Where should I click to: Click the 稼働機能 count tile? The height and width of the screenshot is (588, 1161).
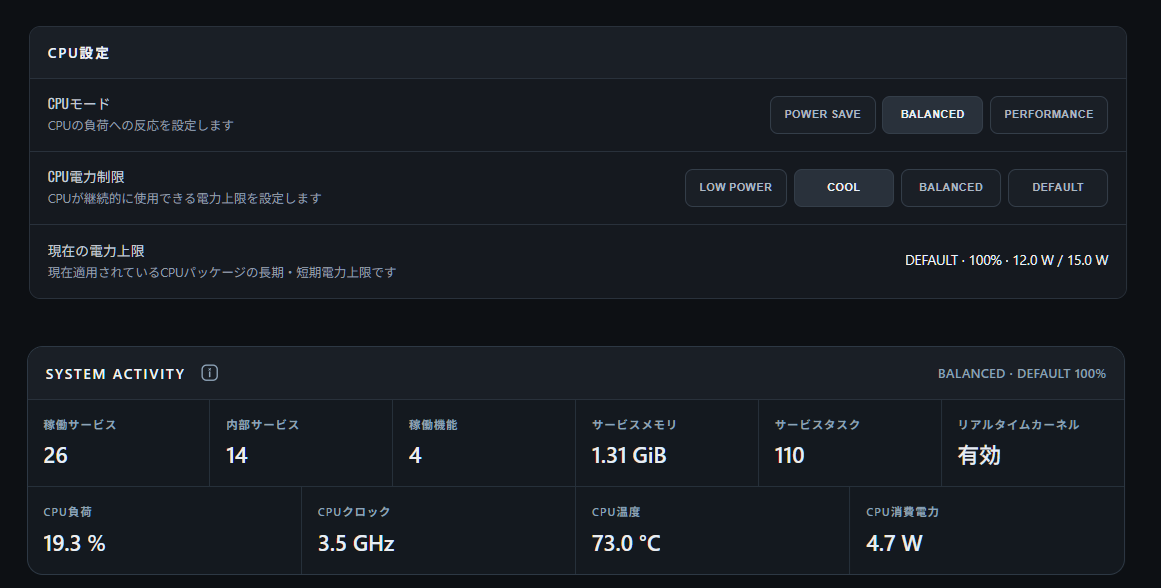[484, 443]
